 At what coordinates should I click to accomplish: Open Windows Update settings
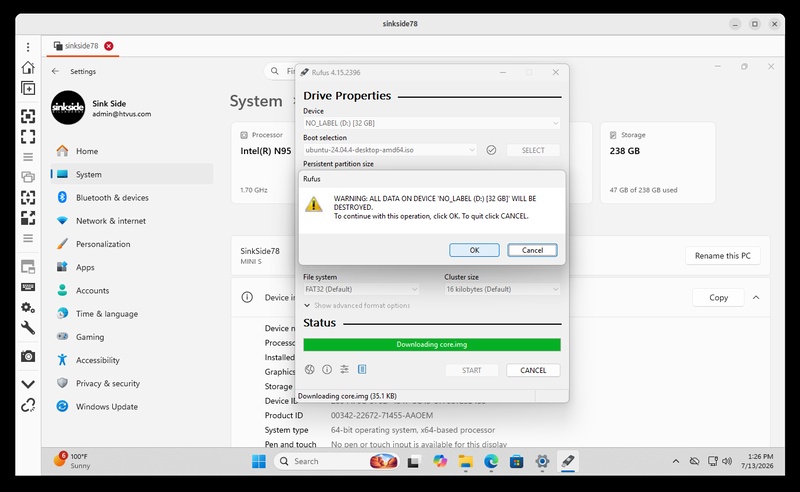[x=132, y=406]
